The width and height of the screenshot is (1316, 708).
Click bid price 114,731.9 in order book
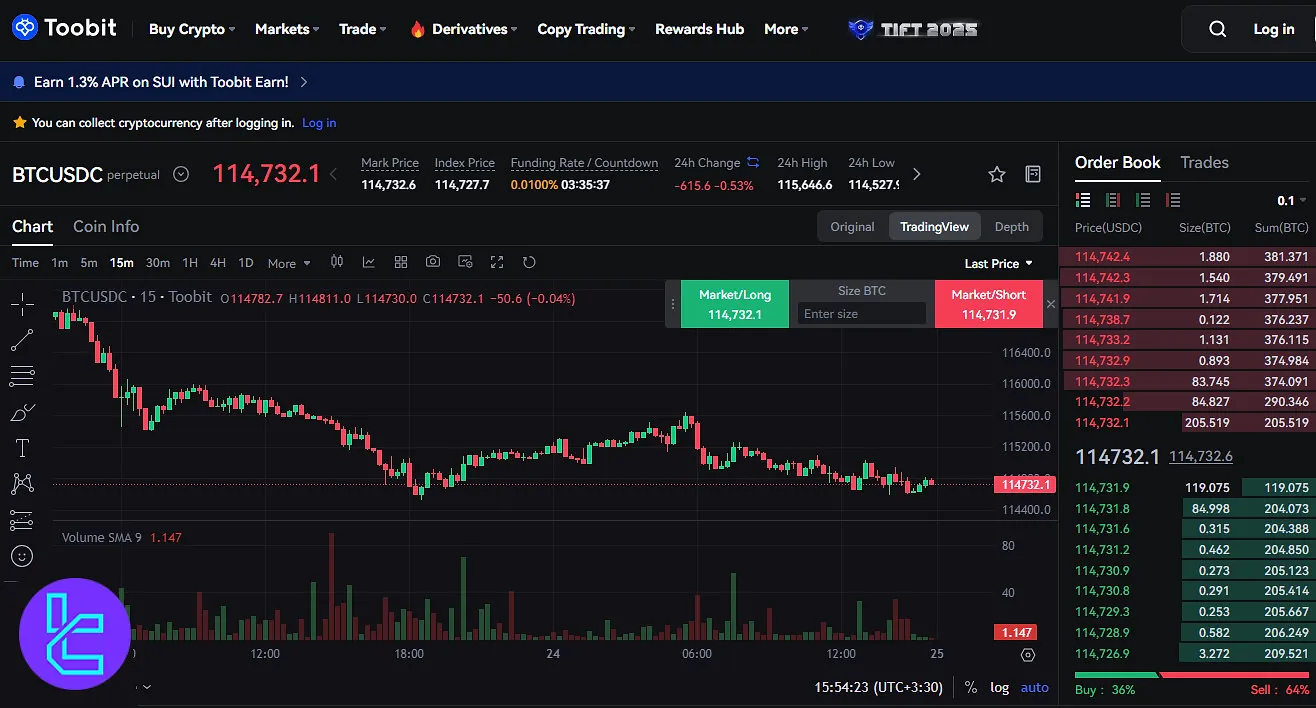click(1102, 488)
